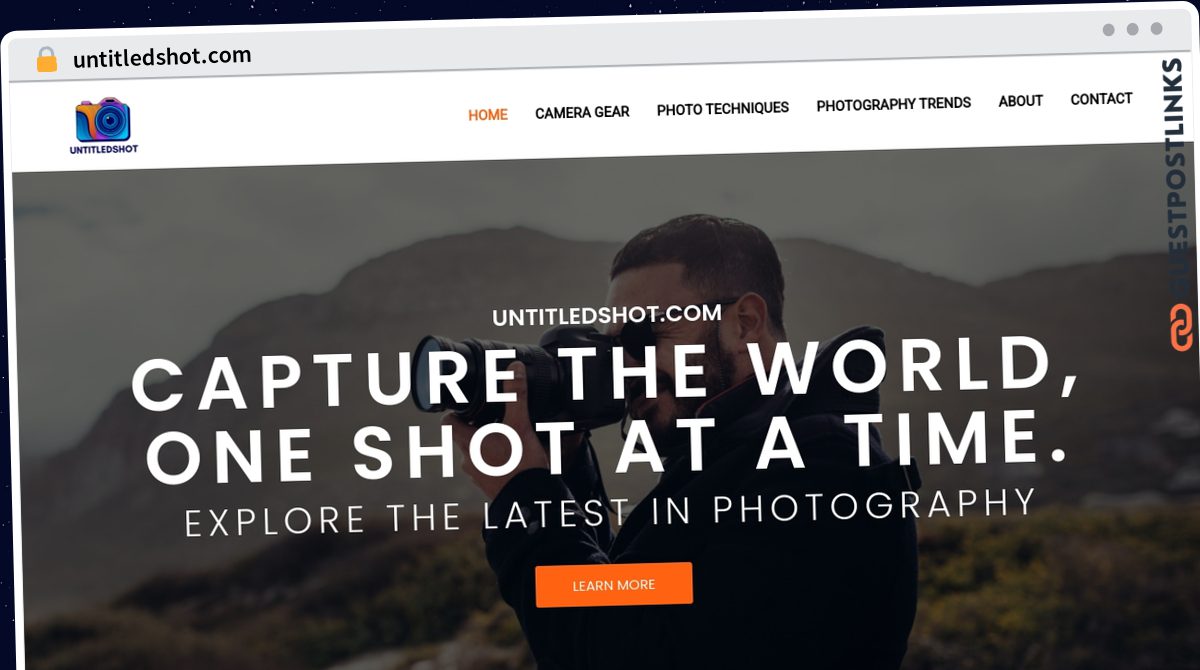Open the Home menu item
Image resolution: width=1200 pixels, height=670 pixels.
tap(488, 115)
